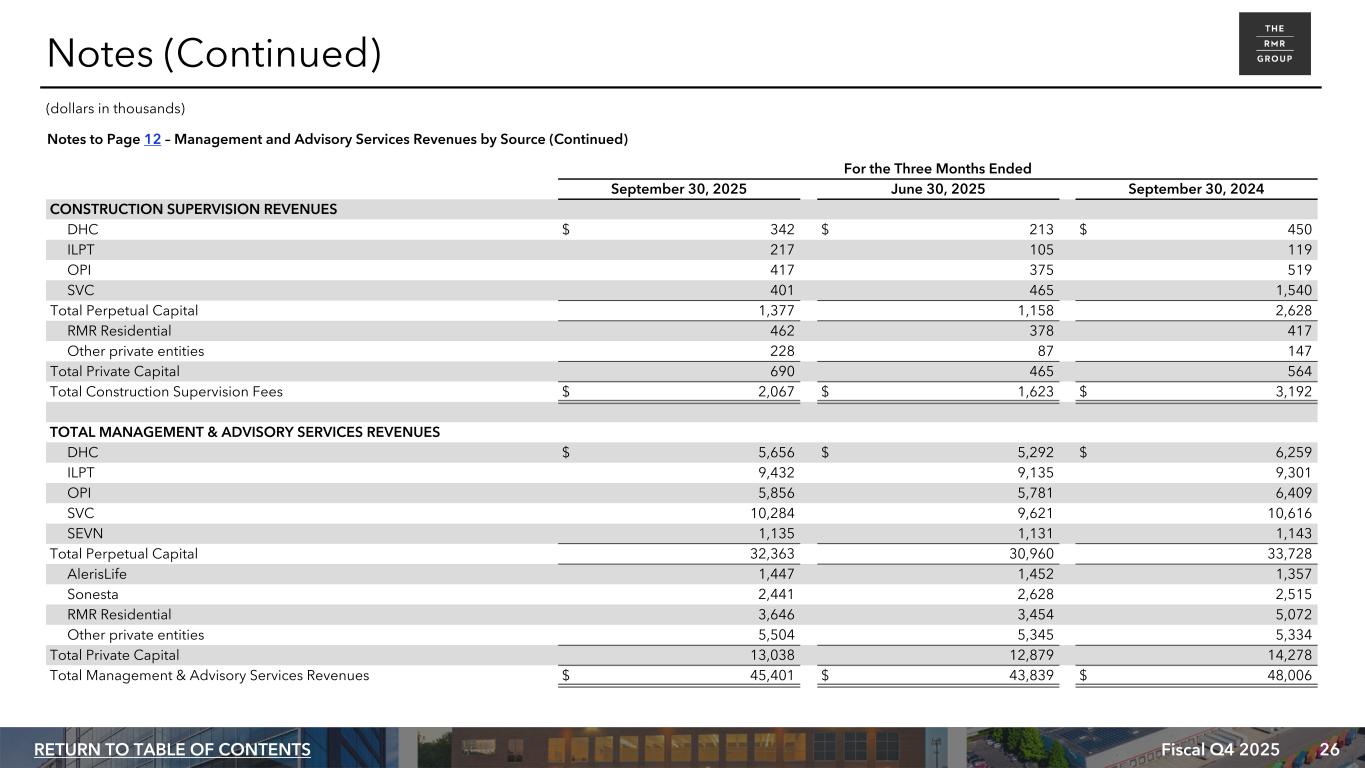Screen dimensions: 1365x768
Task: Click the June 30, 2025 column header
Action: (x=937, y=189)
